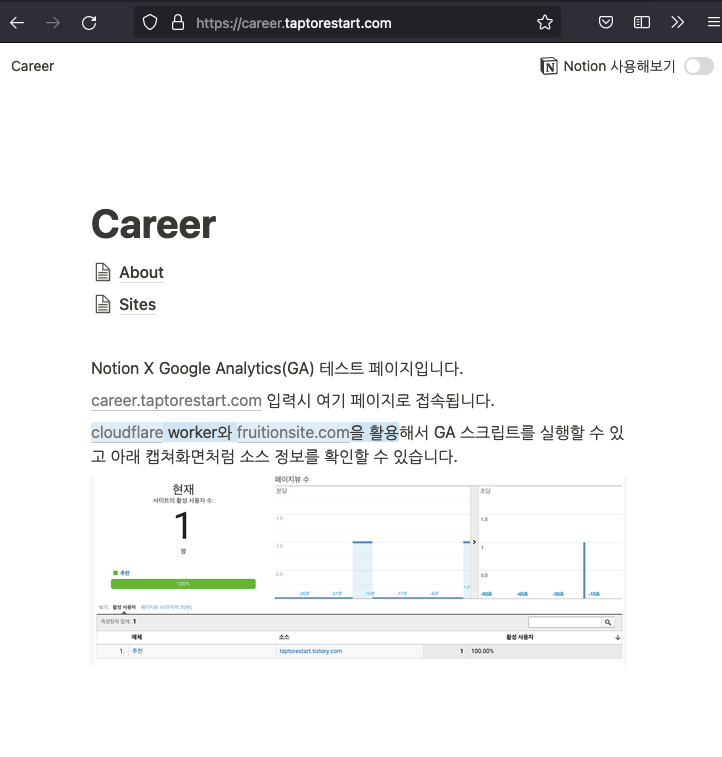Click the text 'Notion X Google Analytics(GA) 테스트 페이지입니다.'
This screenshot has width=722, height=757.
(277, 369)
